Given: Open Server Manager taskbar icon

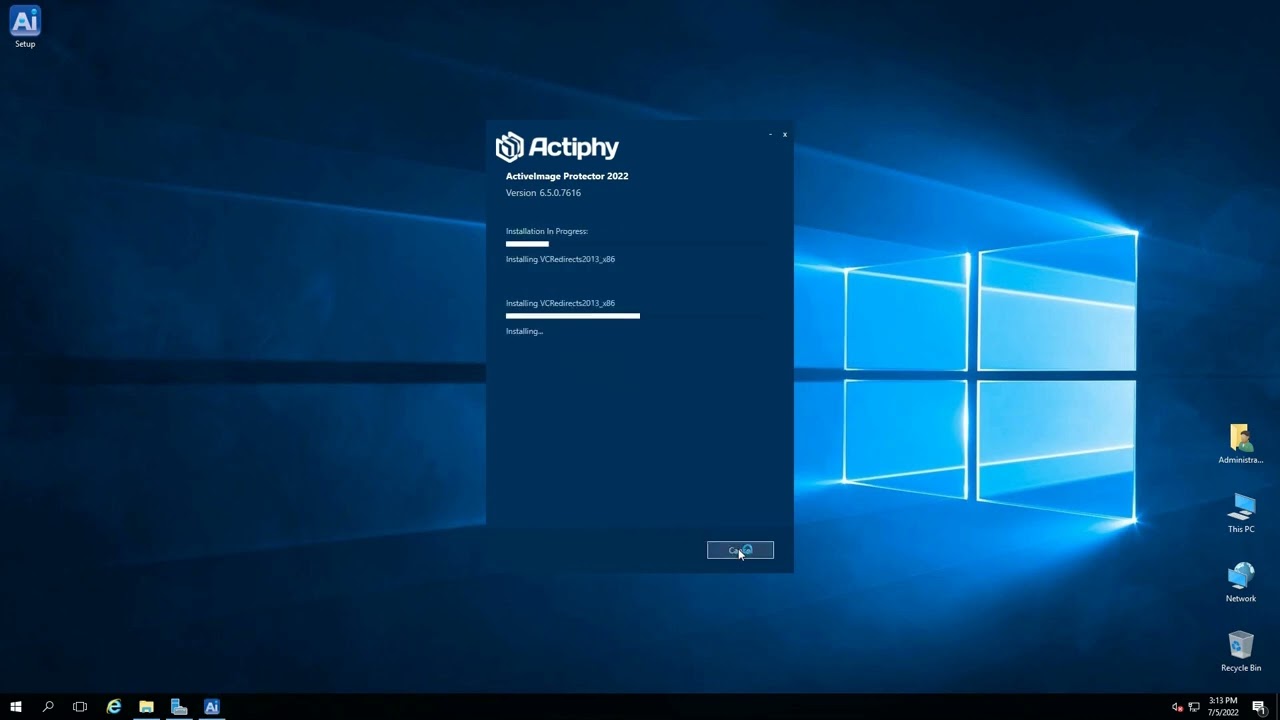Looking at the screenshot, I should tap(179, 706).
